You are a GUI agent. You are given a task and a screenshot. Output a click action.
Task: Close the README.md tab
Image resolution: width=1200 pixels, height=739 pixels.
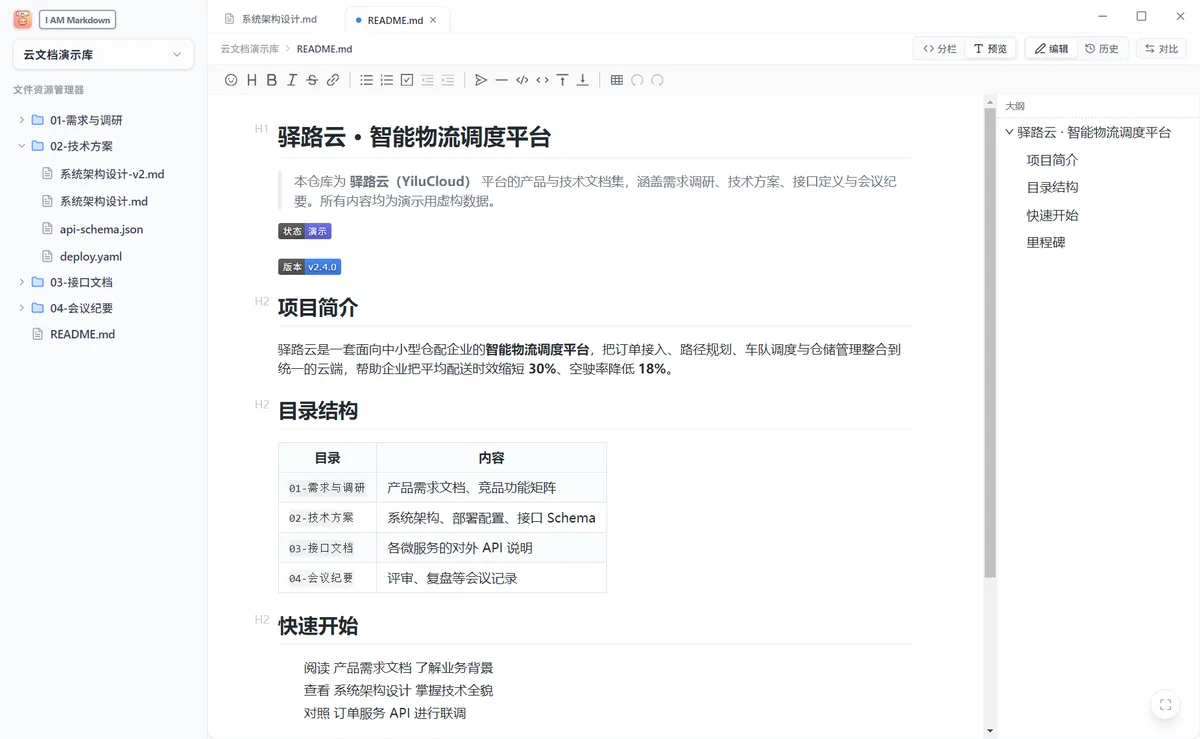[x=433, y=20]
